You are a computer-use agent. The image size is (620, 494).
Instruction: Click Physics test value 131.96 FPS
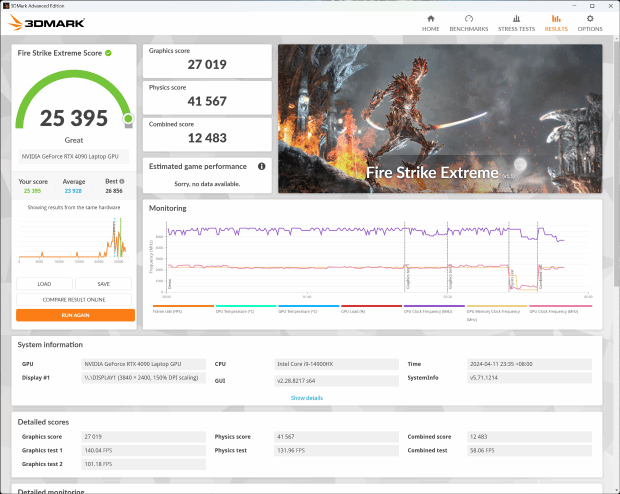pyautogui.click(x=336, y=450)
